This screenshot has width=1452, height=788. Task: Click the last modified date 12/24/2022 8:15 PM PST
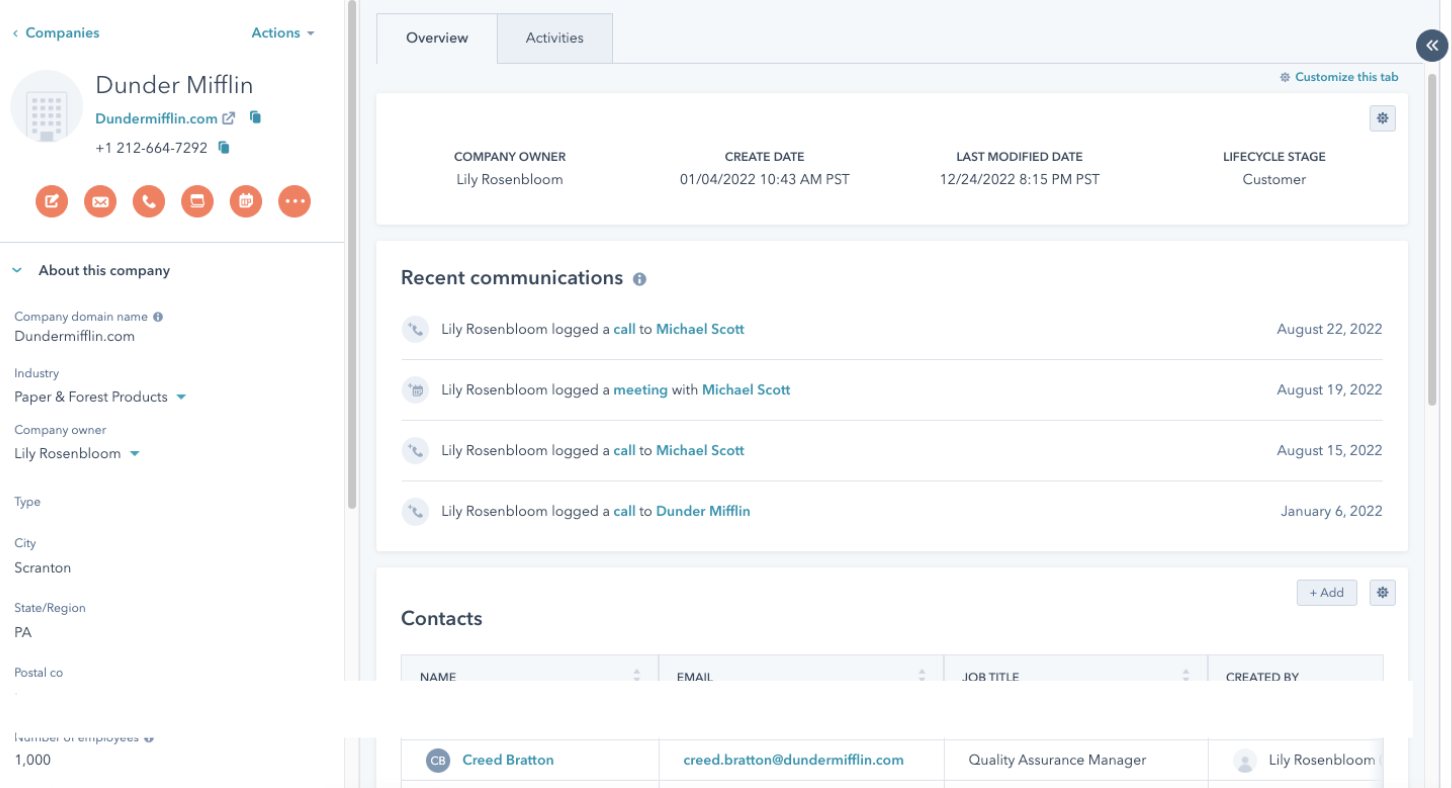[1019, 180]
